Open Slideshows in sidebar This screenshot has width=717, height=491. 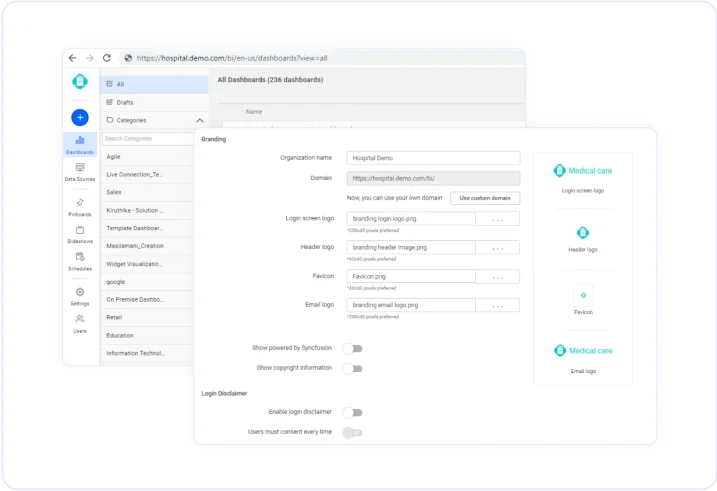point(80,235)
